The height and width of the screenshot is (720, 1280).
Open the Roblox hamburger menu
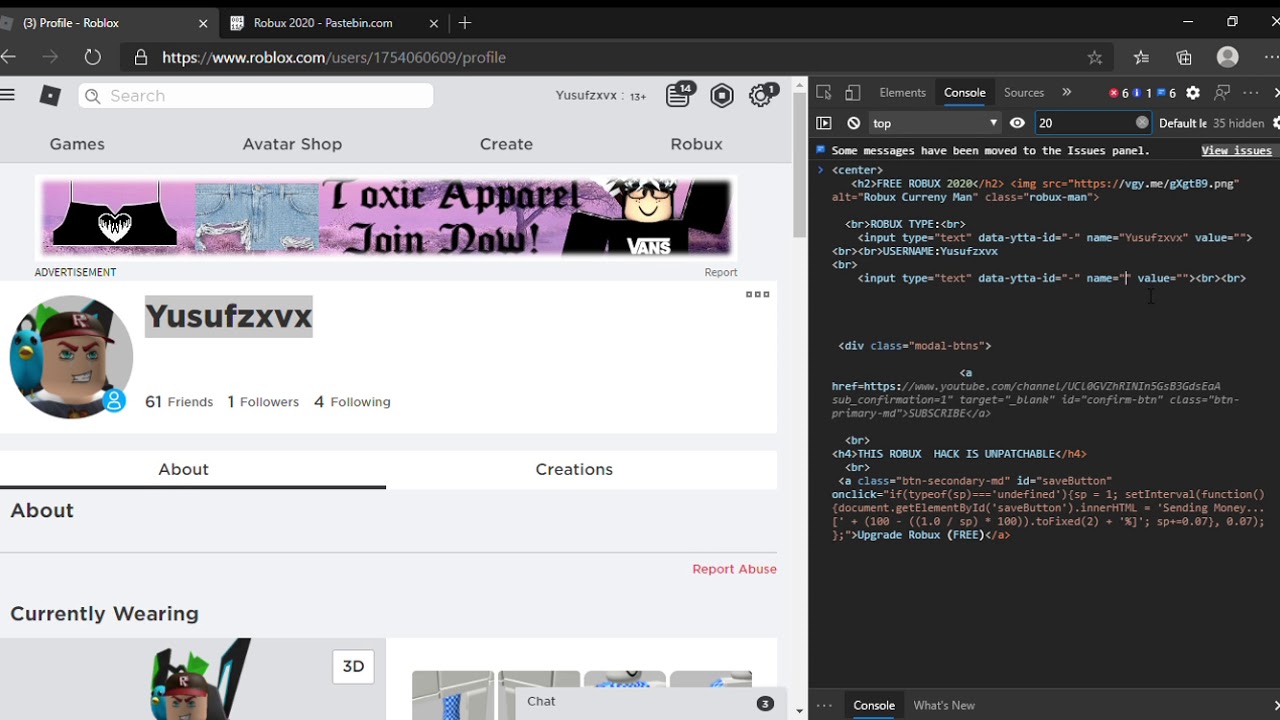pyautogui.click(x=8, y=95)
